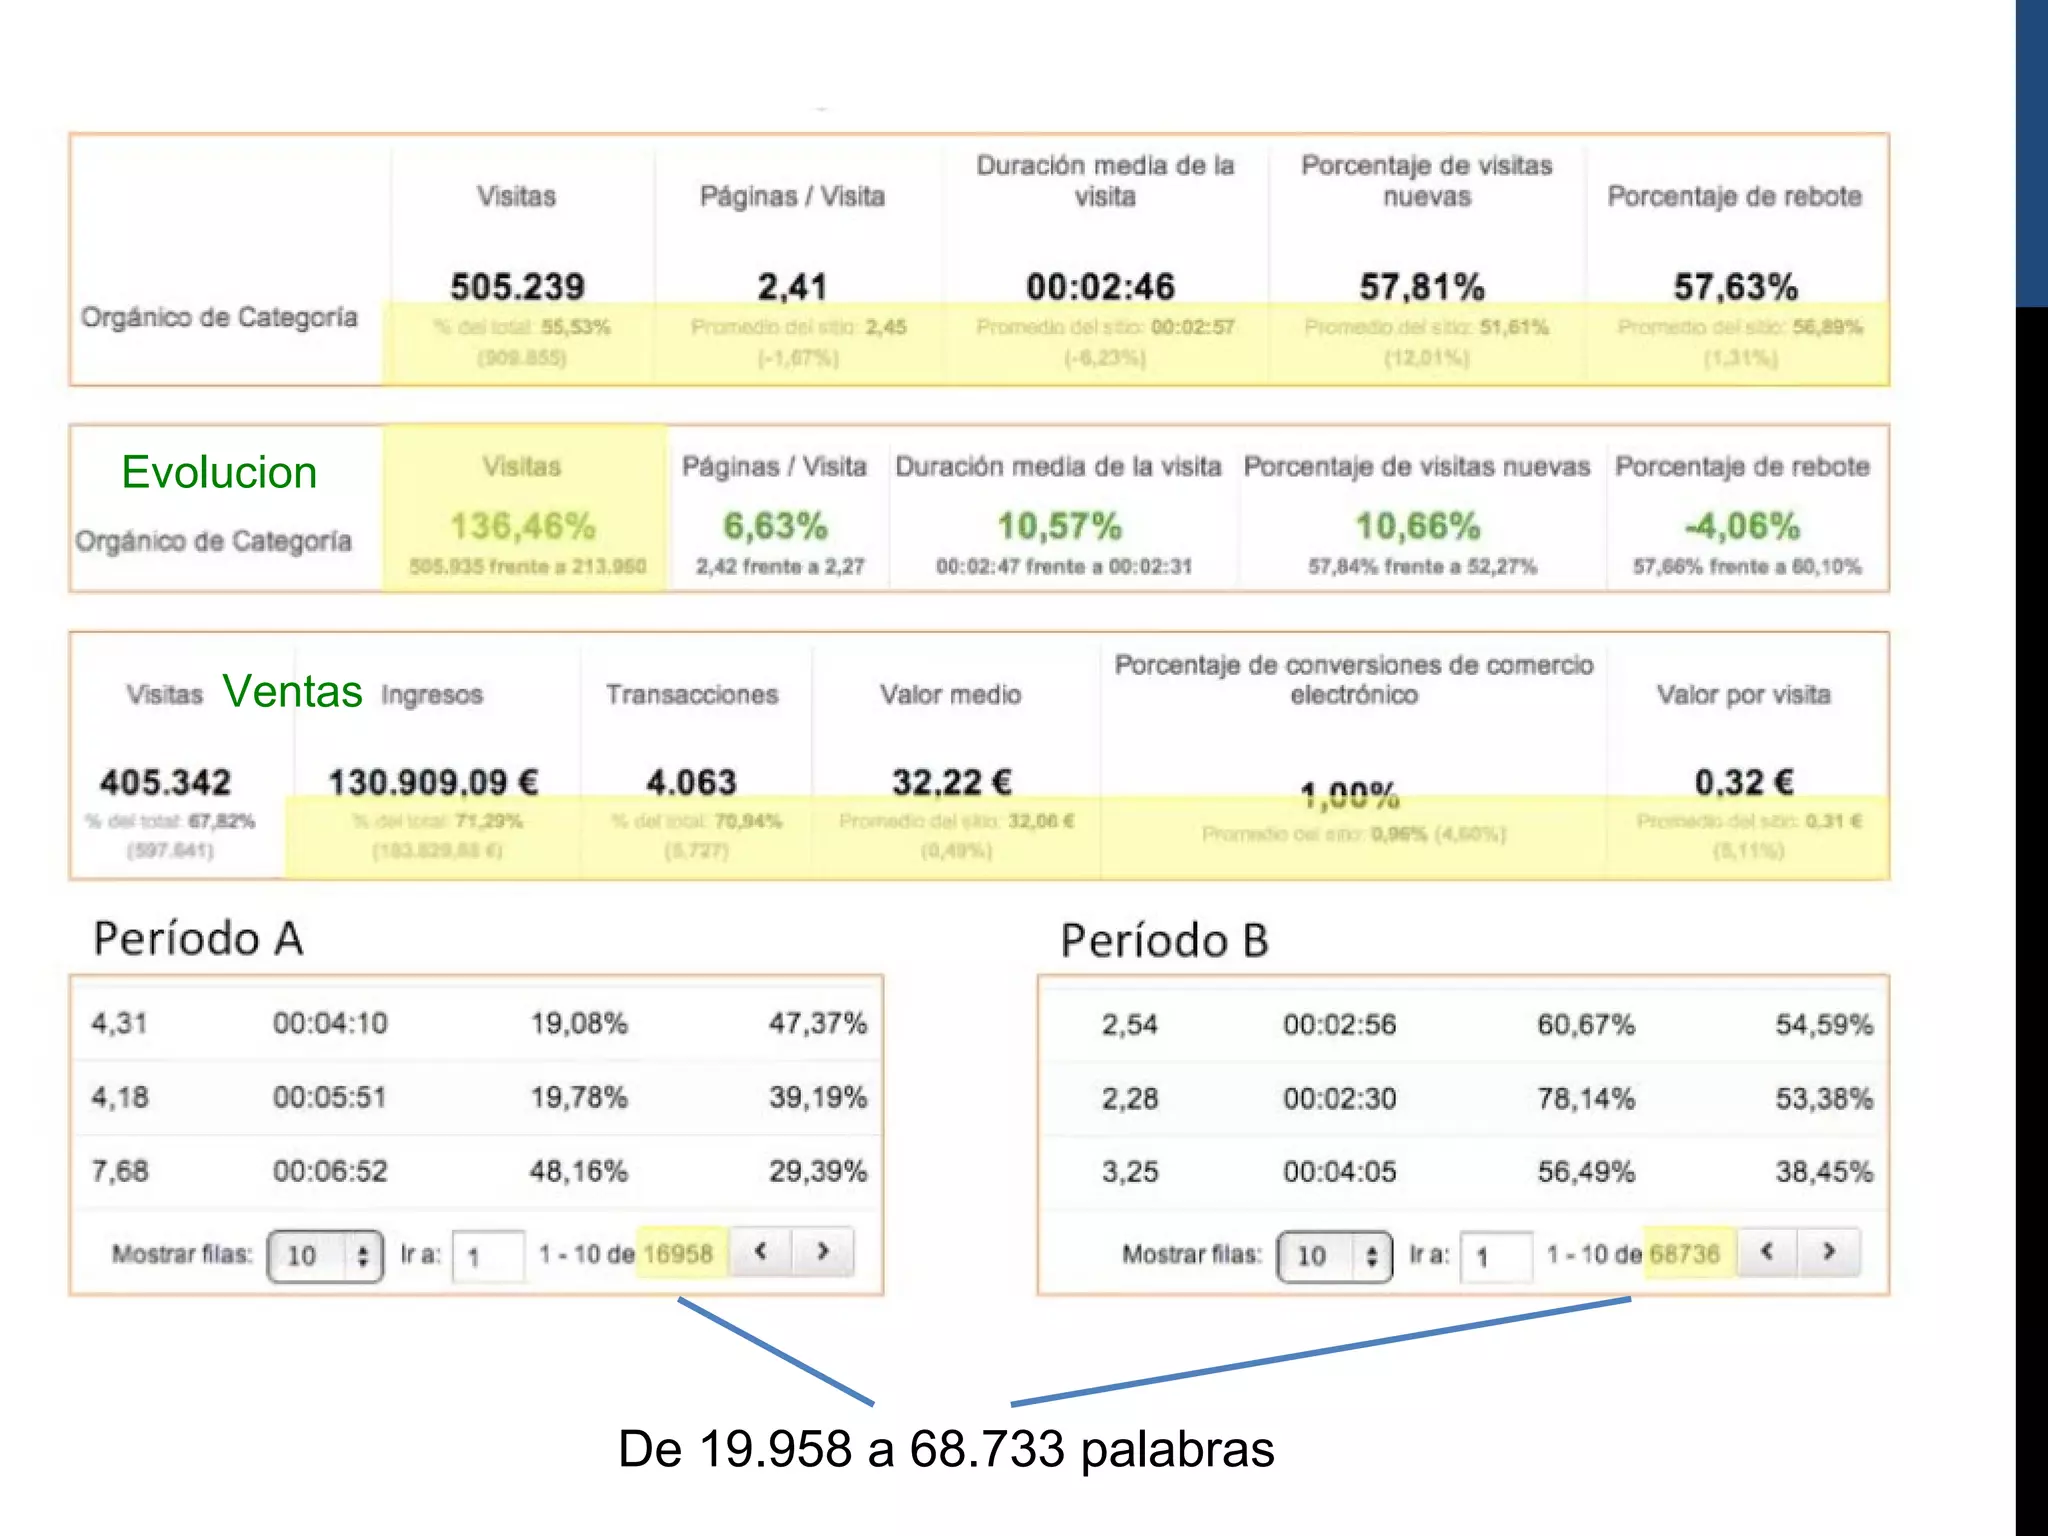
Task: Click the highlighted 68736 total in Período B
Action: click(1685, 1254)
